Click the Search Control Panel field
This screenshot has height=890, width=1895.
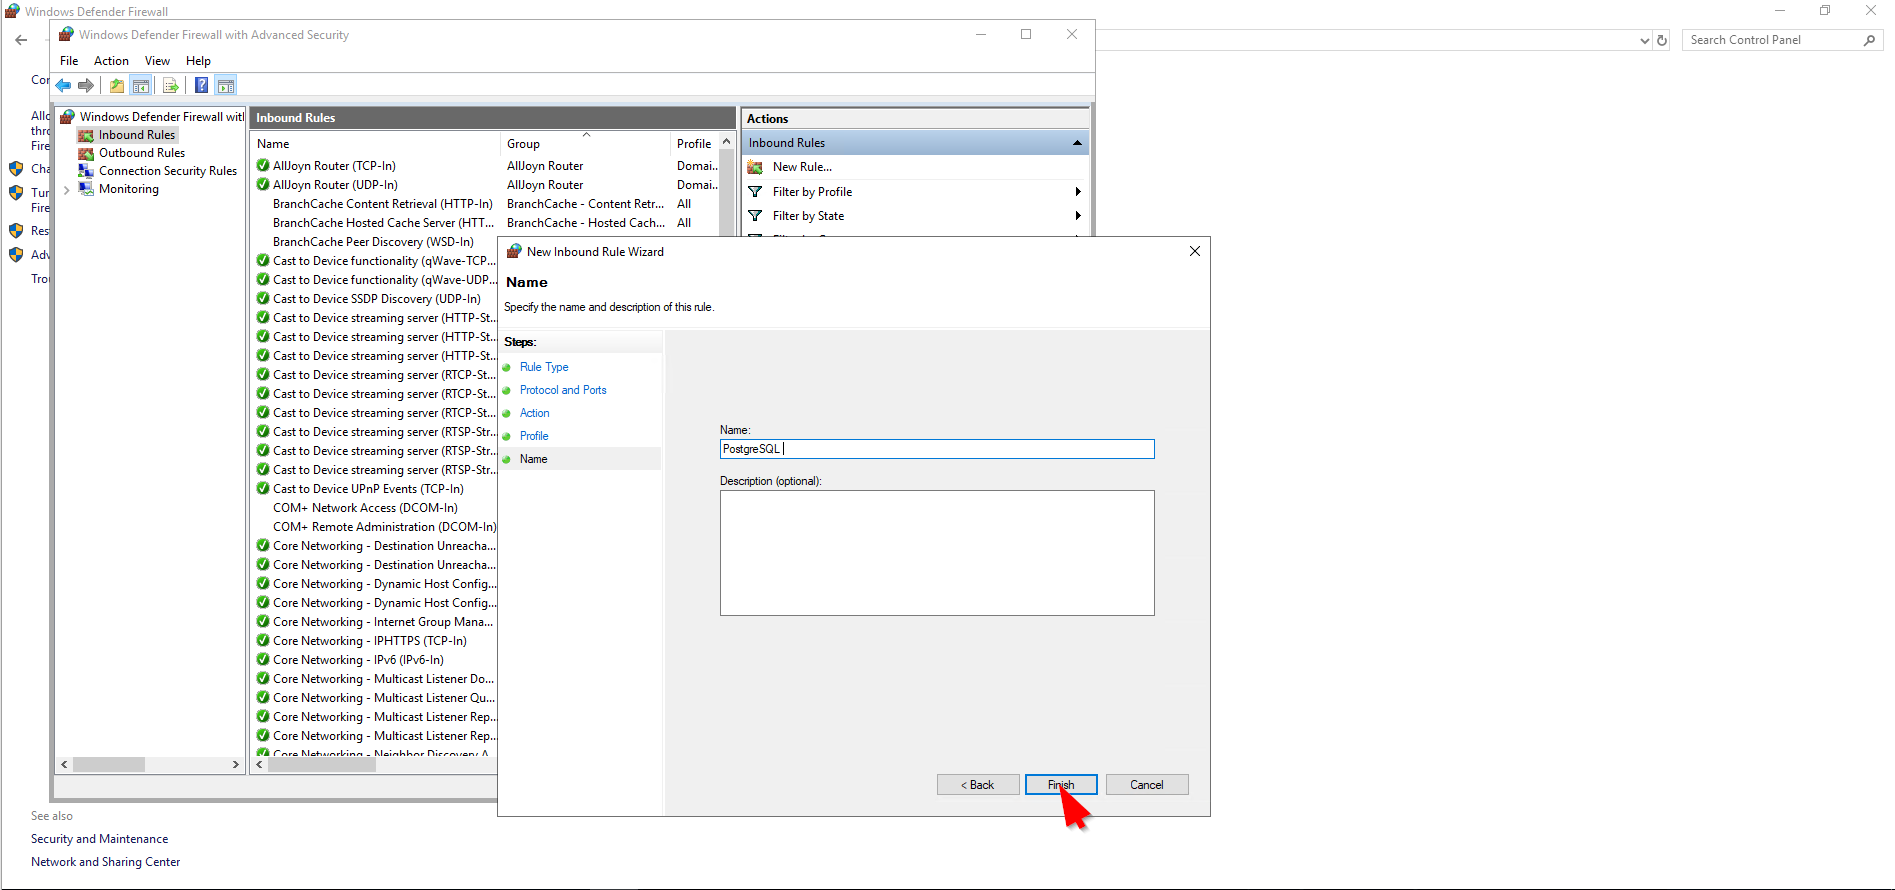coord(1773,40)
